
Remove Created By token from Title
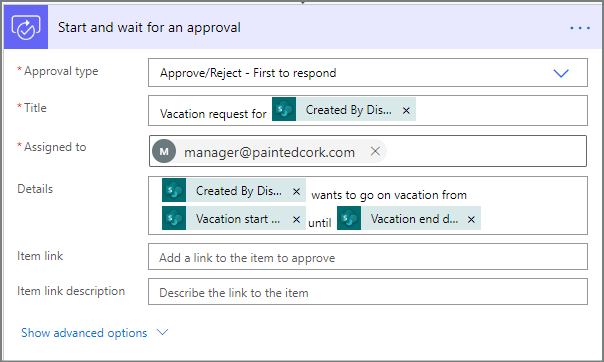[406, 111]
